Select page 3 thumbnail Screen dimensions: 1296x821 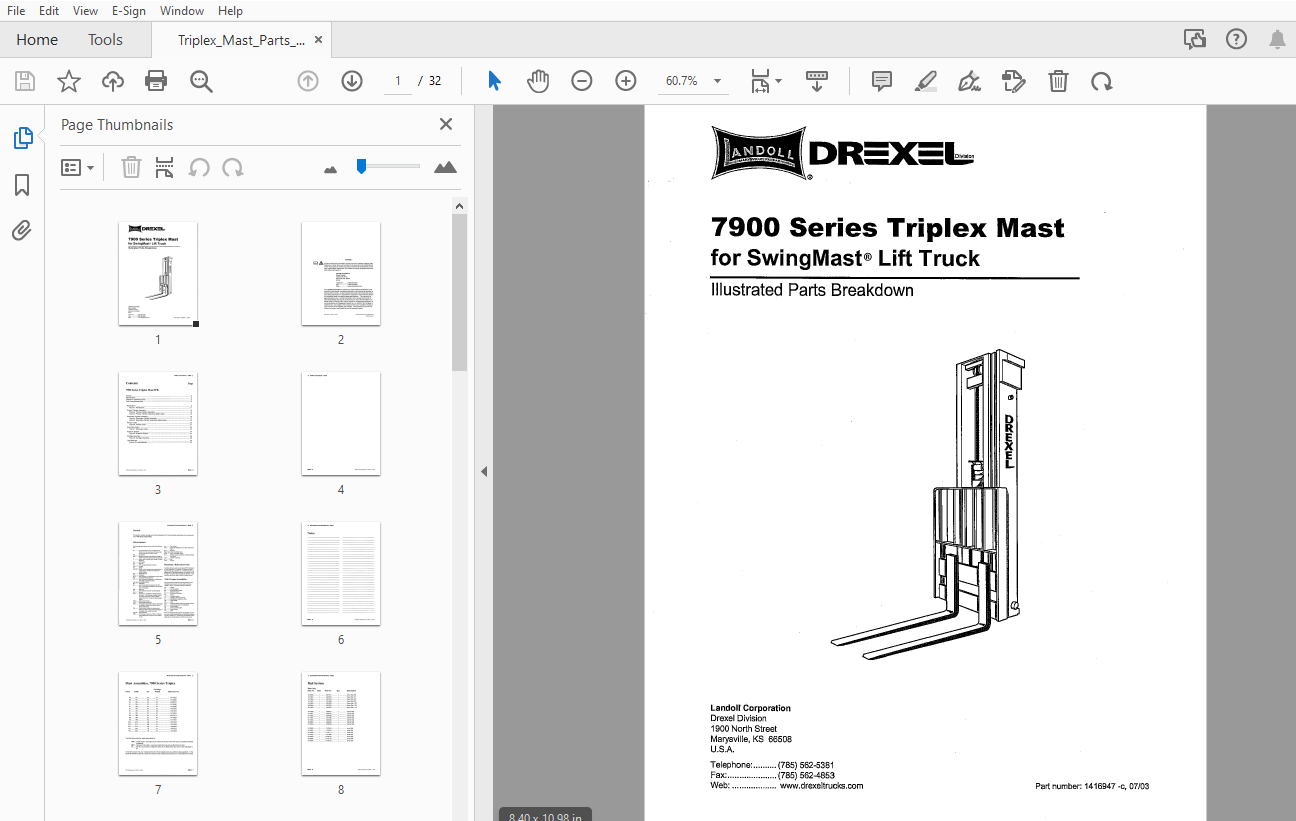point(158,424)
